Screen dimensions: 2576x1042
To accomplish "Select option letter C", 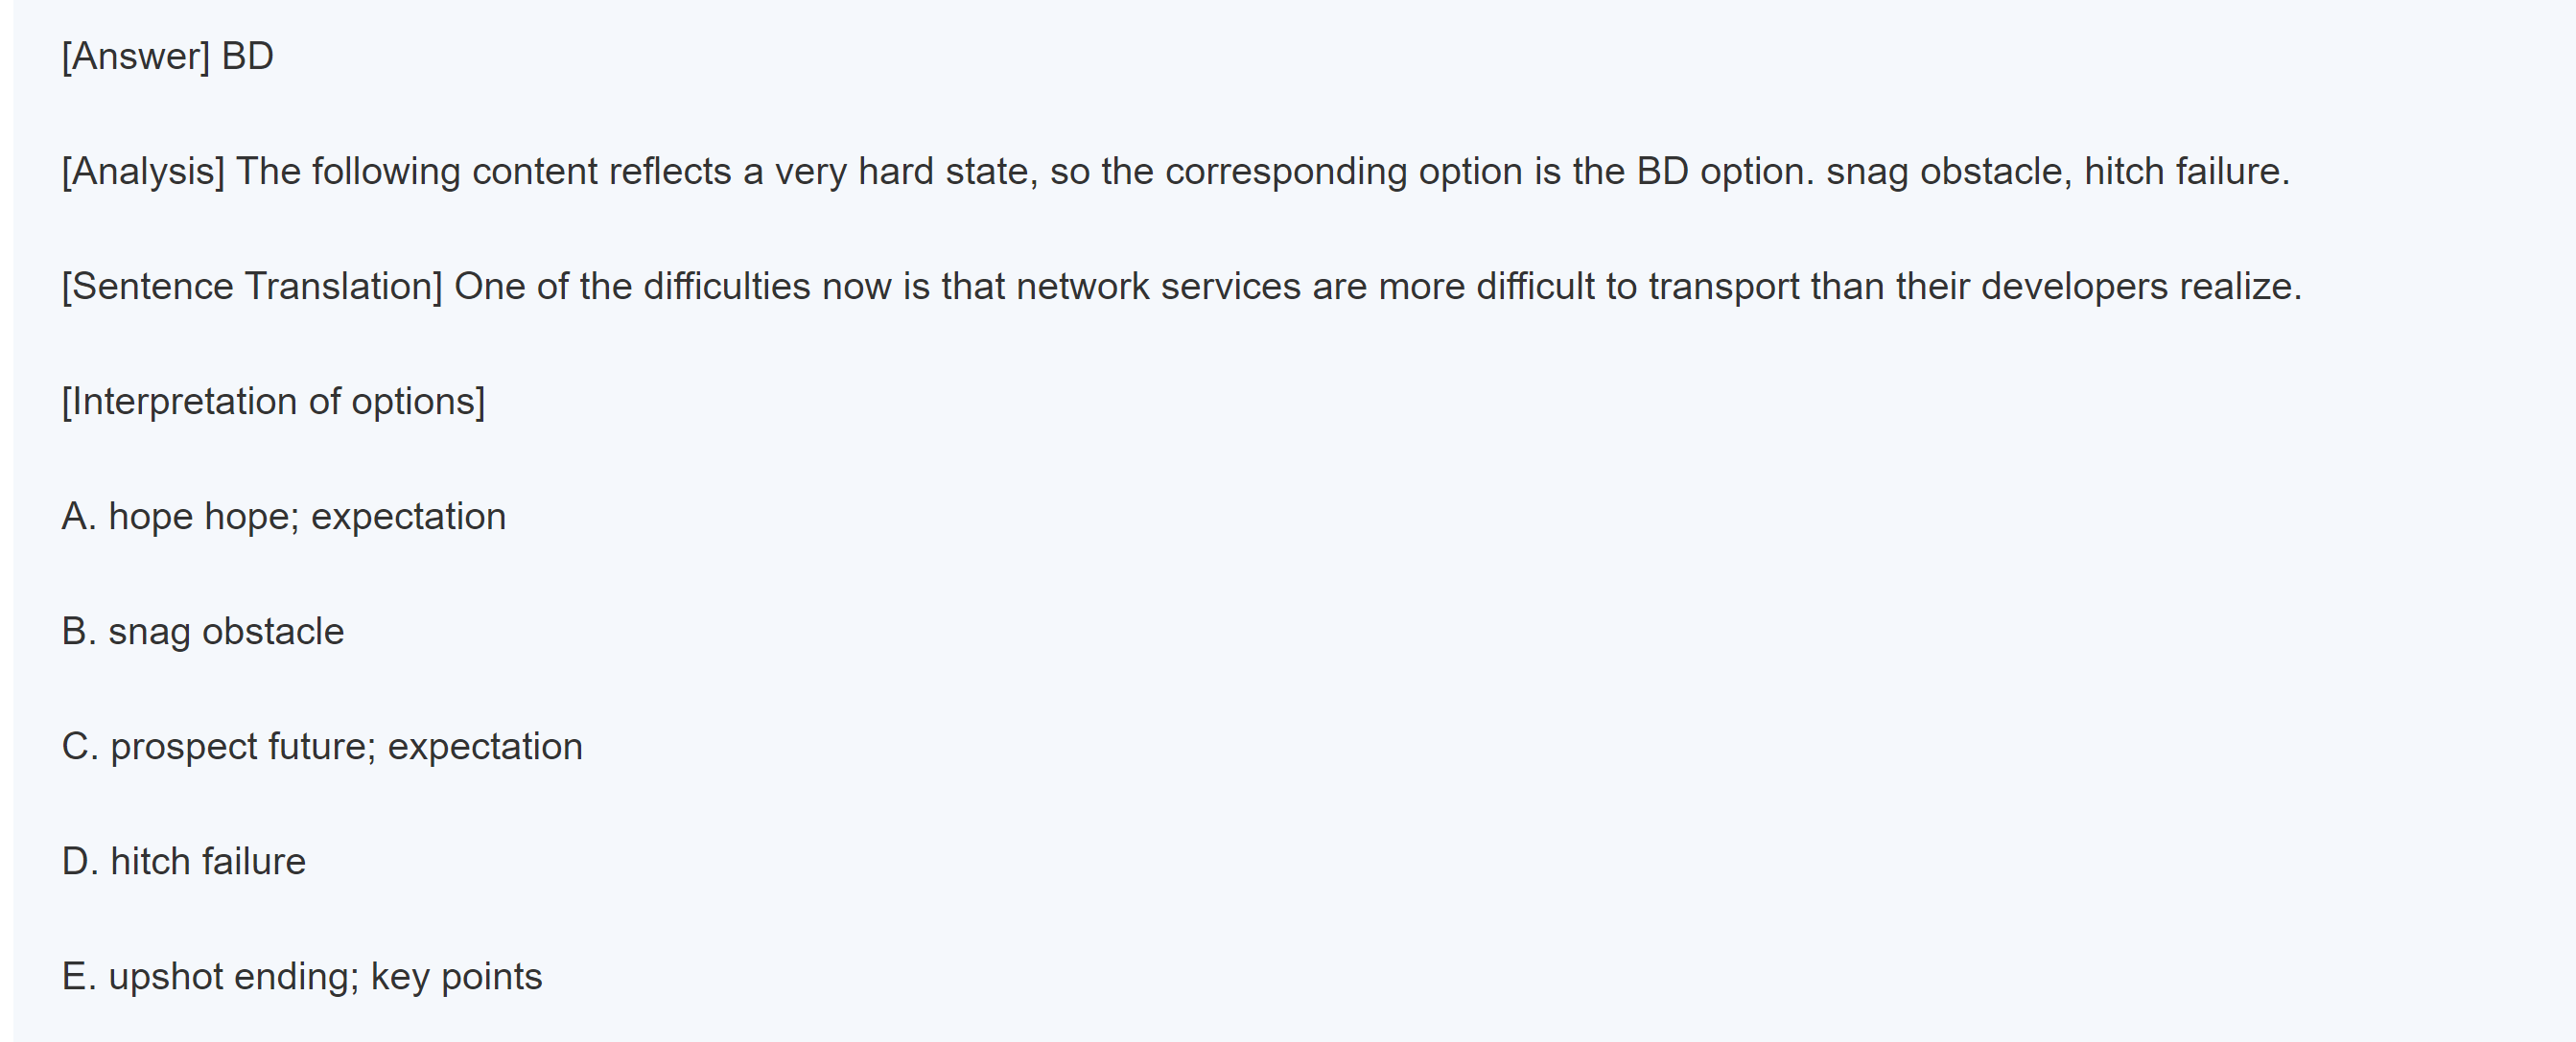I will [x=78, y=747].
